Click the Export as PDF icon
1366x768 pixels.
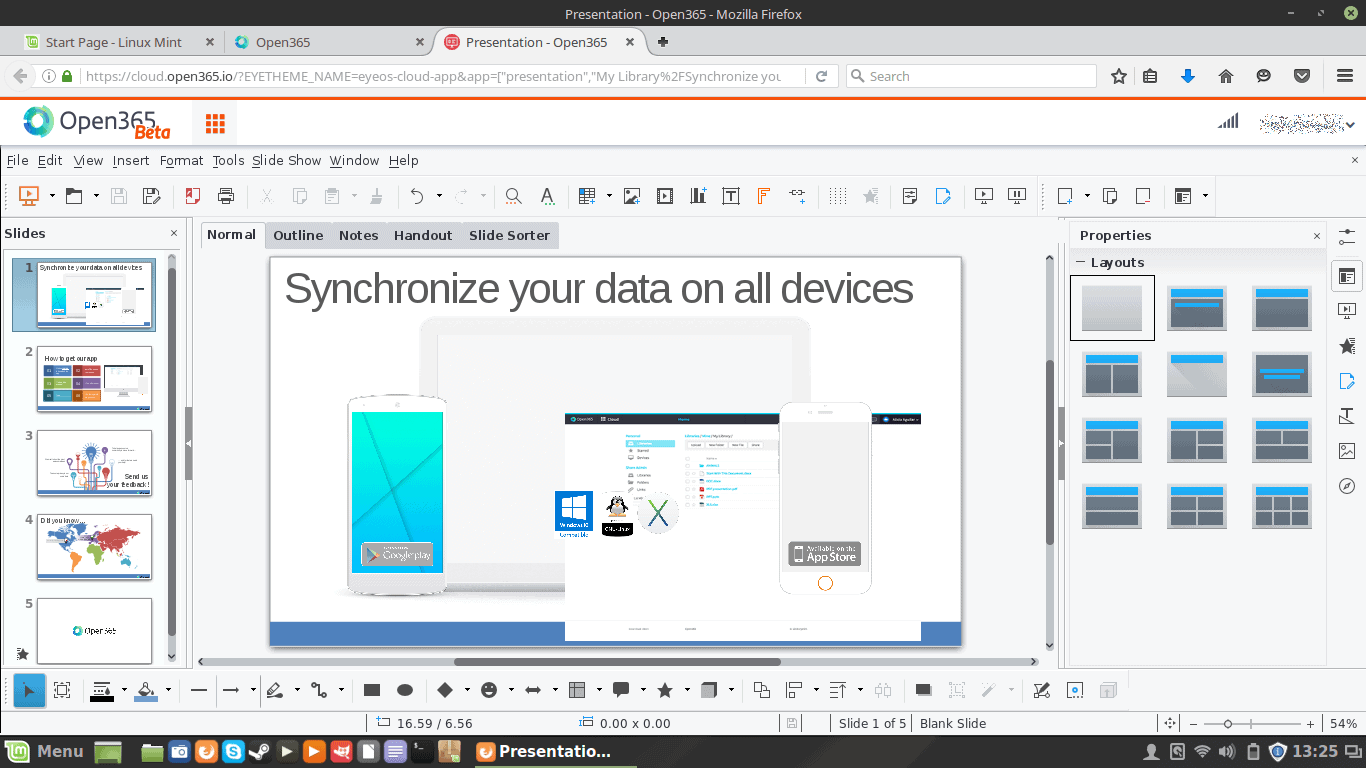click(192, 196)
